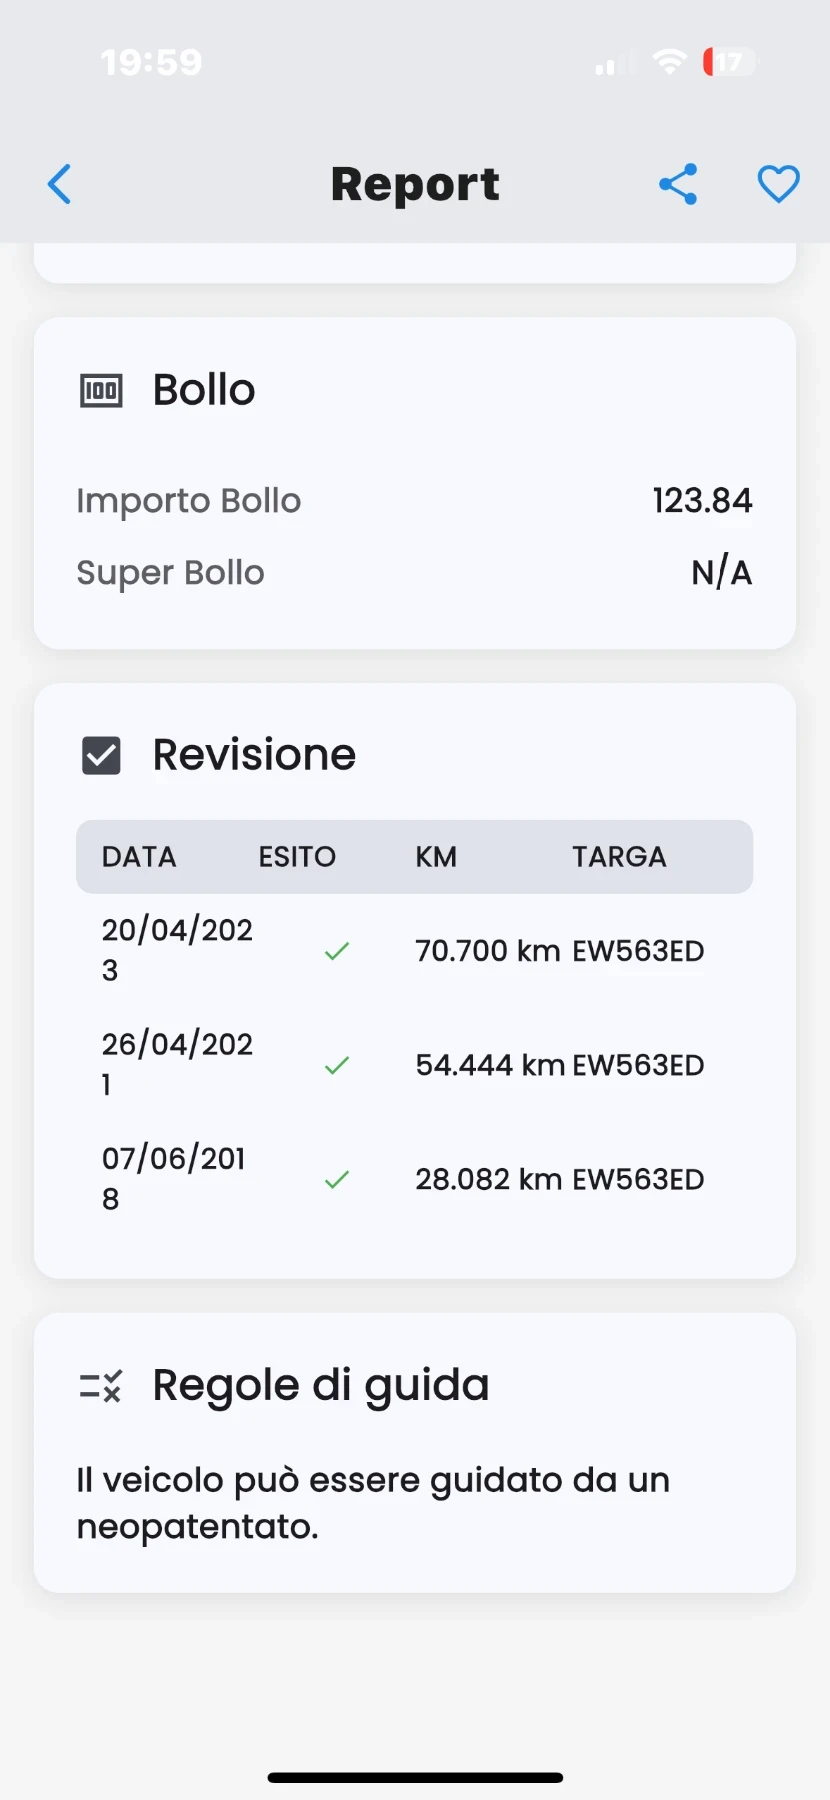
Task: Tap the Super Bollo N/A value
Action: pos(721,573)
